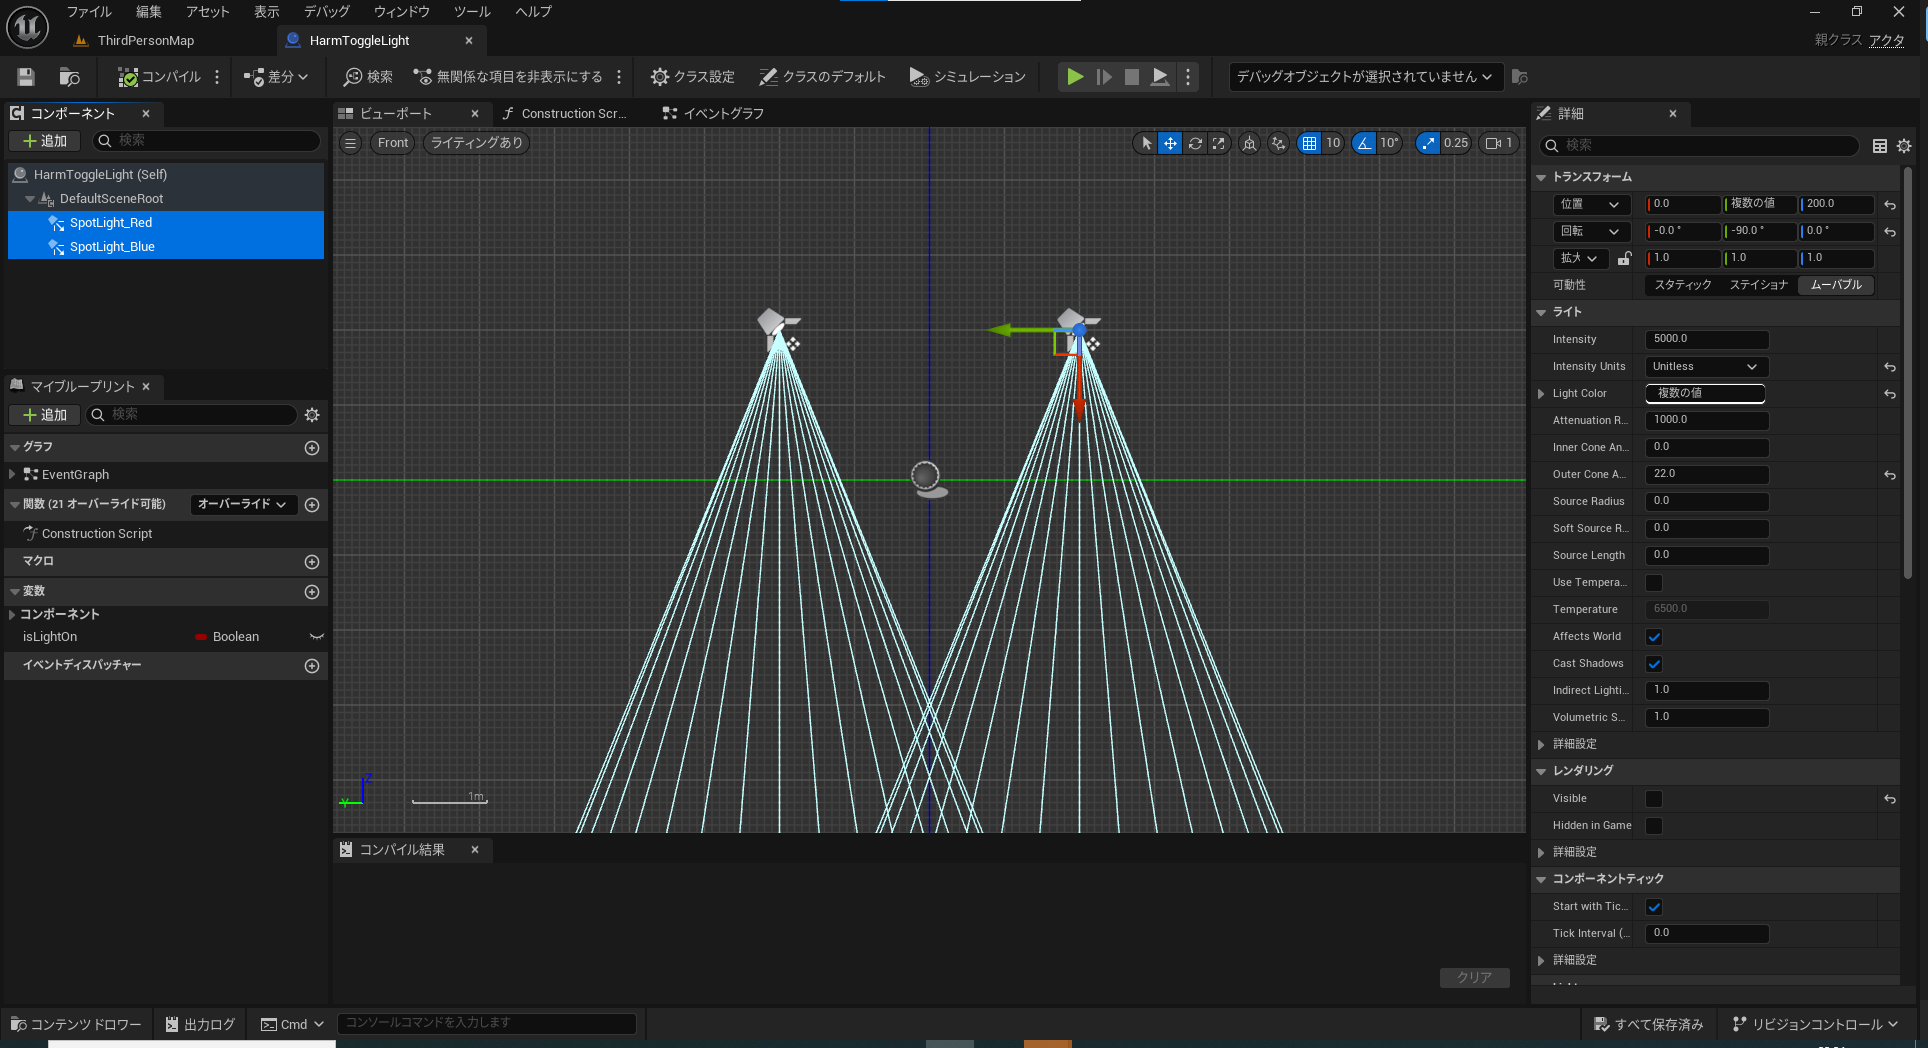Open viewport hamburger options menu
Viewport: 1928px width, 1048px height.
(350, 143)
